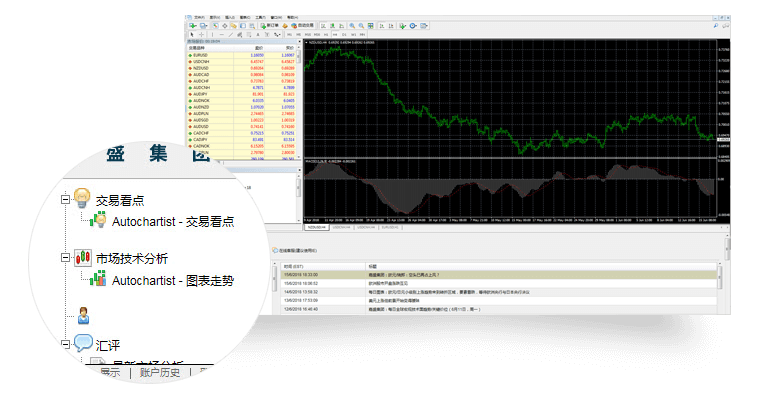Switch timeframe to M5
This screenshot has width=770, height=400.
[299, 34]
